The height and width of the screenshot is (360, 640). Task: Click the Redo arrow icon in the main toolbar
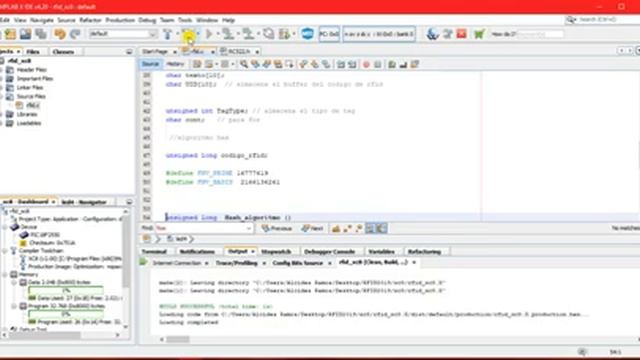click(75, 34)
